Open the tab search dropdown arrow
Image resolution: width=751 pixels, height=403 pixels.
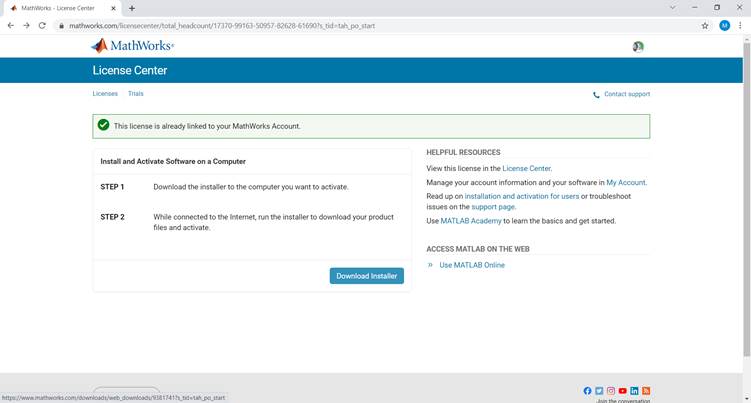click(672, 8)
